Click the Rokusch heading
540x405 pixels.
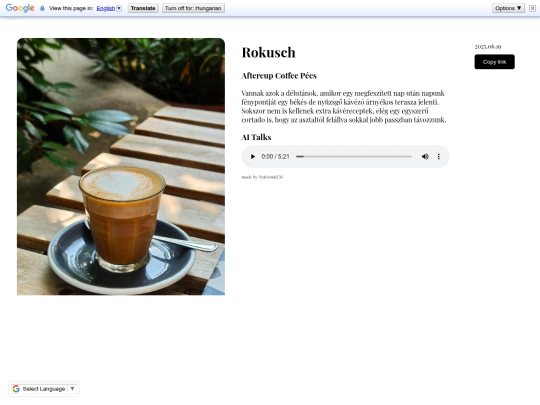(x=268, y=53)
